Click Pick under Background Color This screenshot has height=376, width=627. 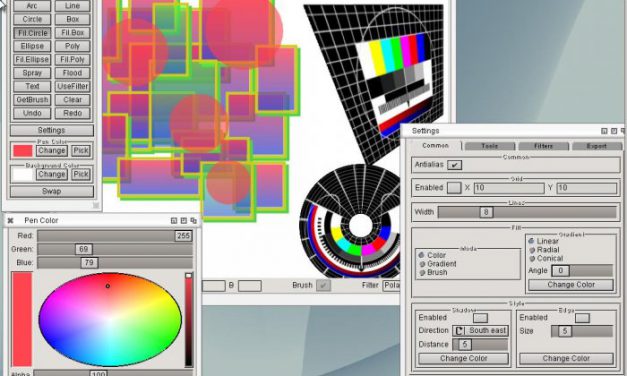click(81, 174)
